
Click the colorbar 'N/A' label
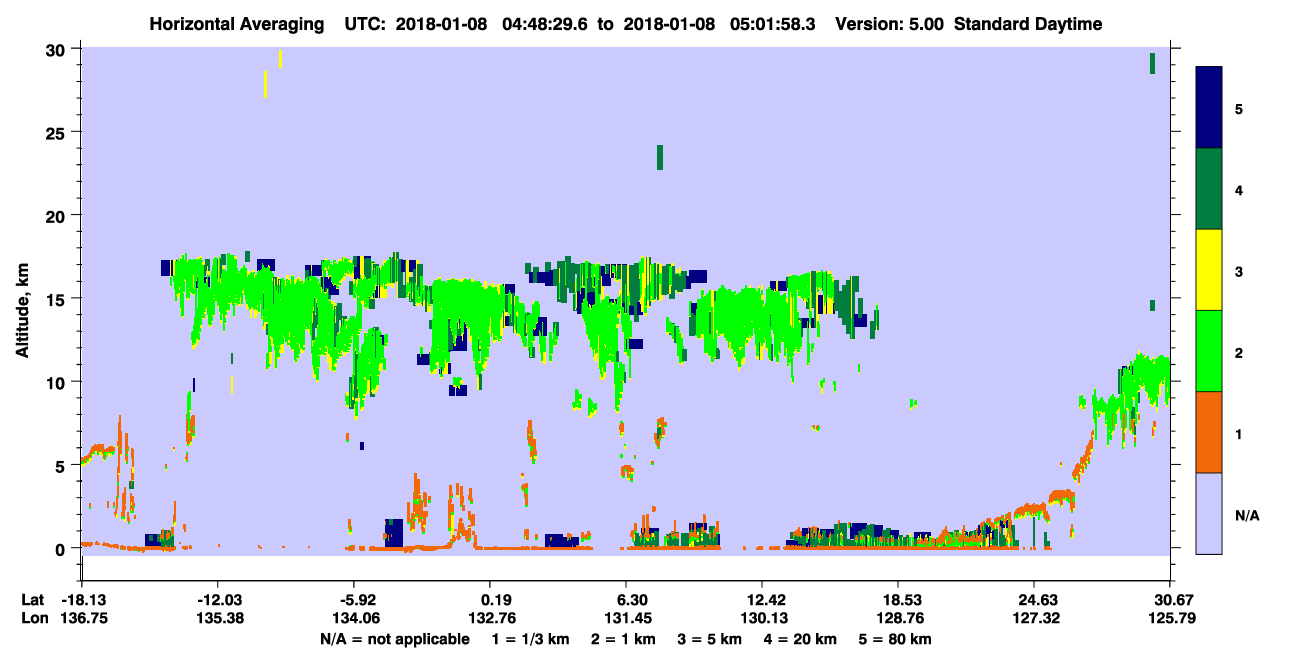[1247, 515]
